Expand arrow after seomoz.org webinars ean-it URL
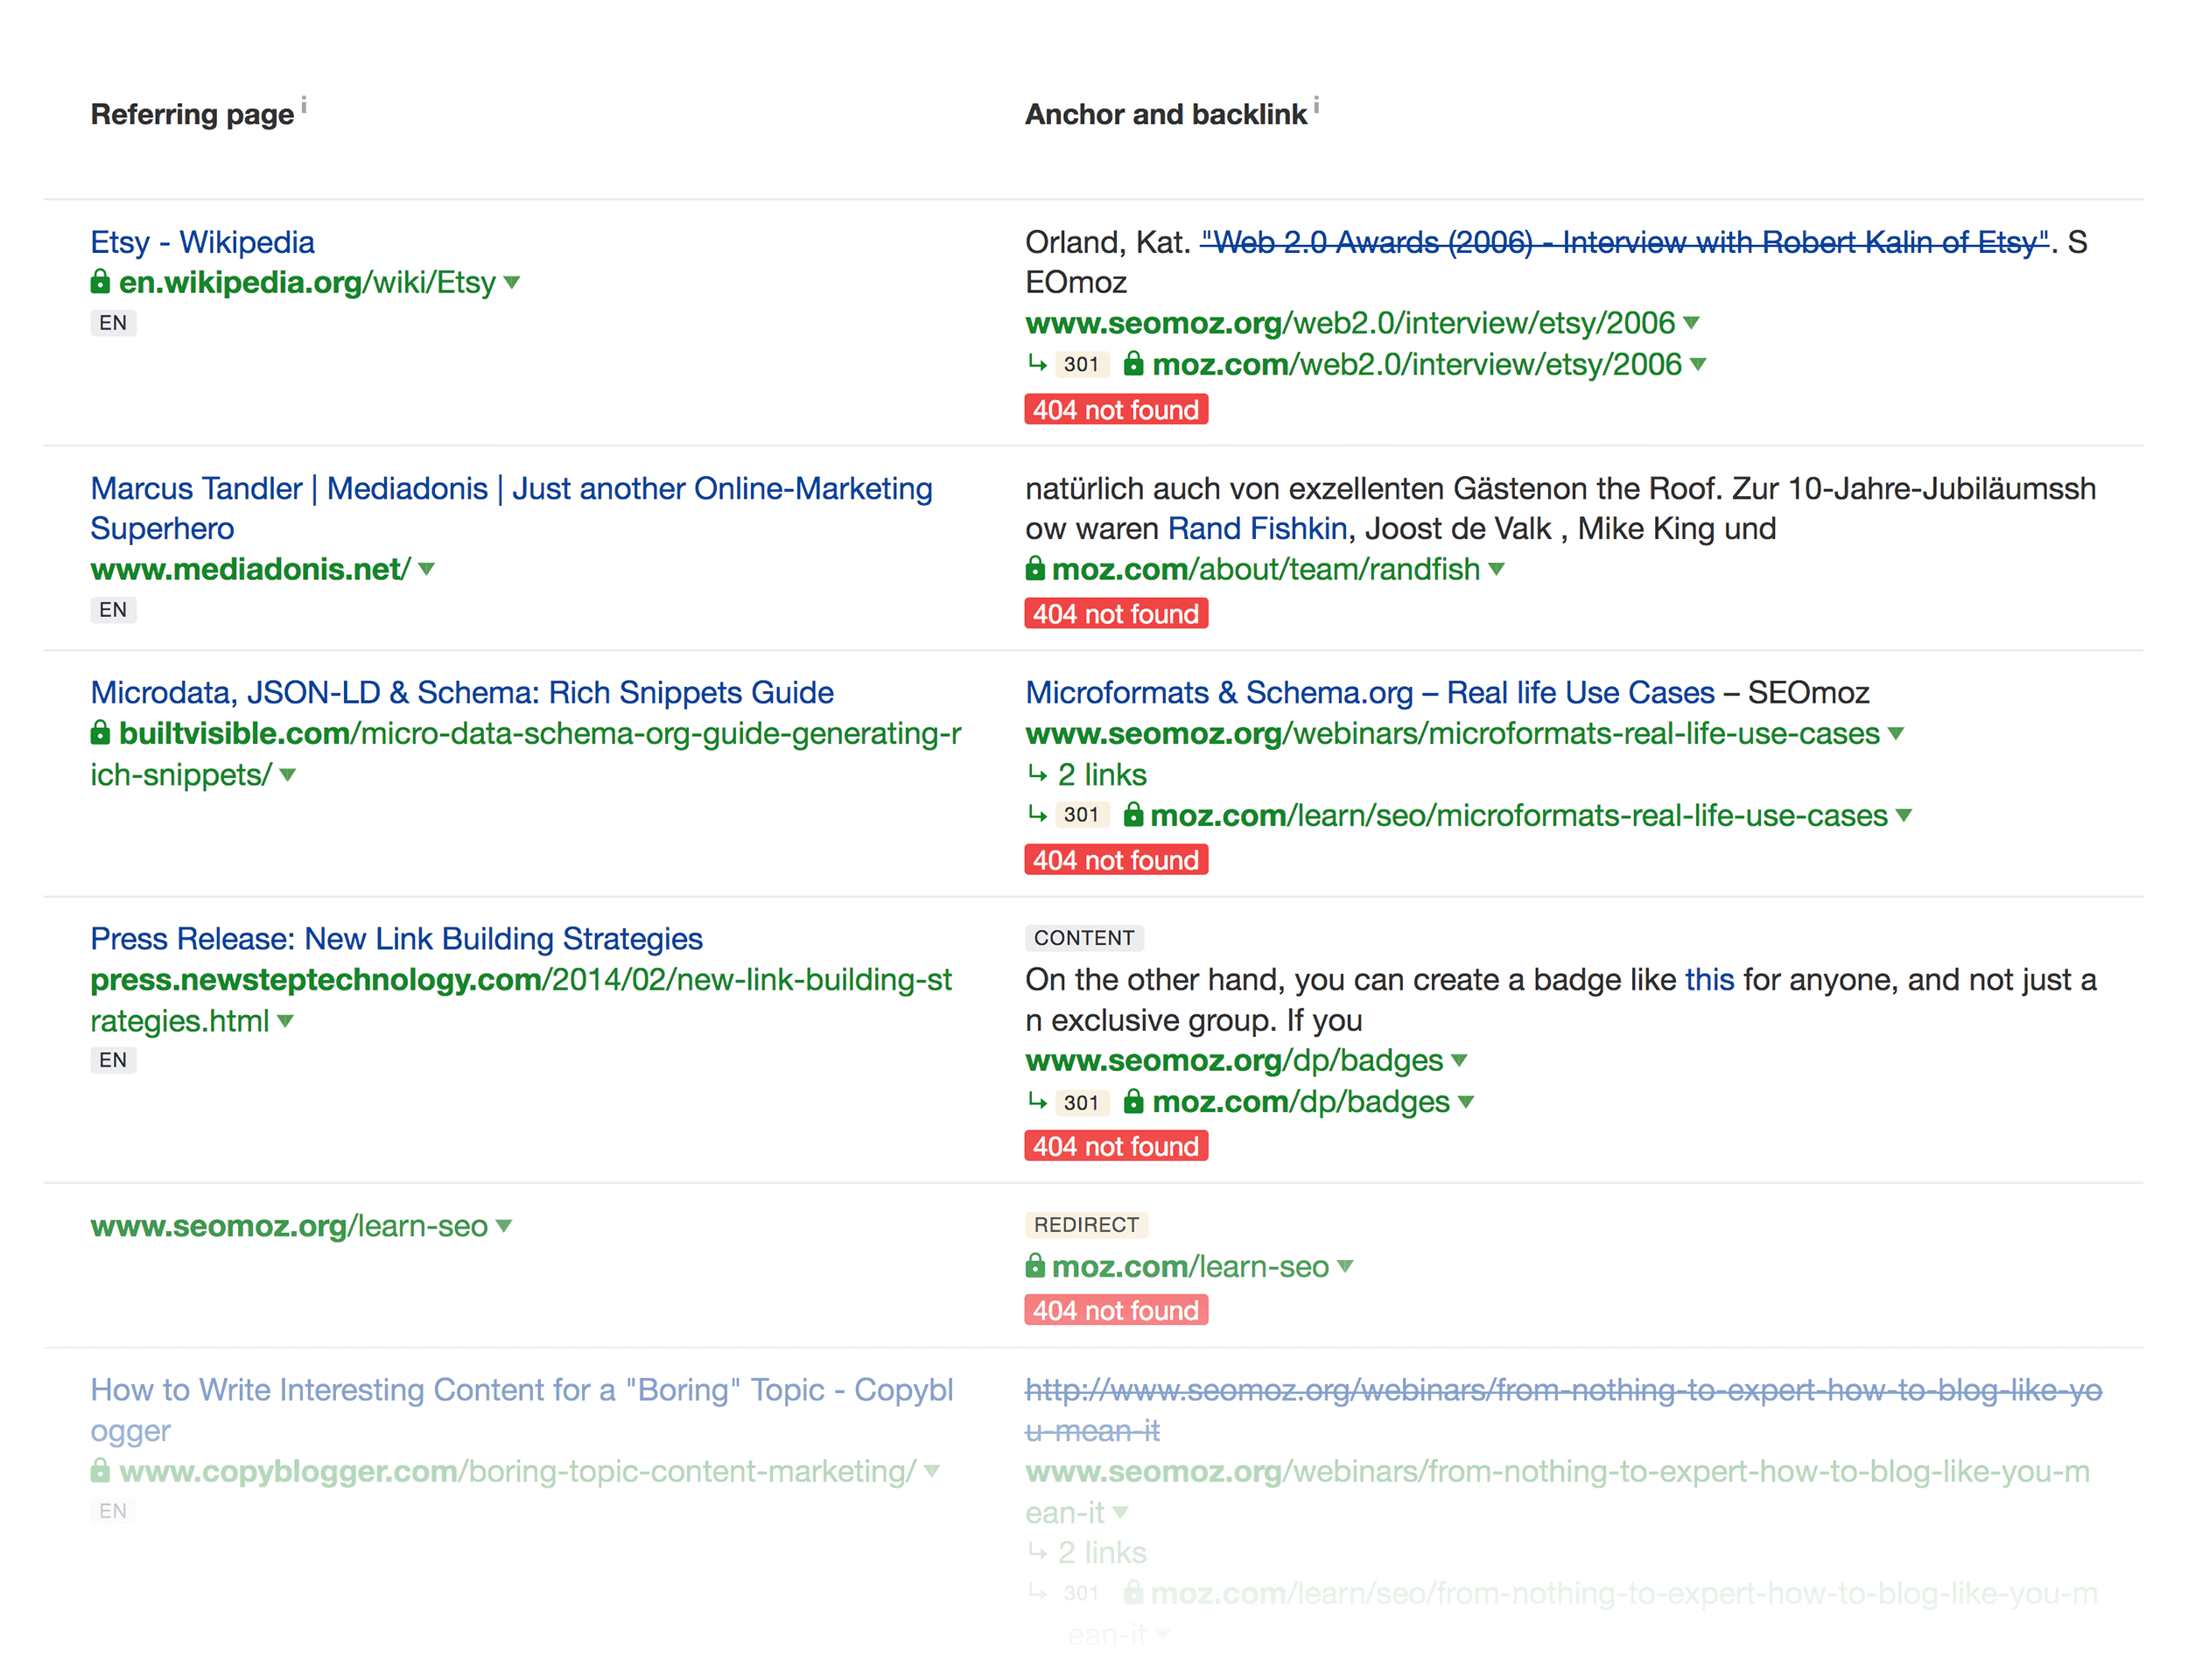Image resolution: width=2188 pixels, height=1680 pixels. [x=1120, y=1513]
